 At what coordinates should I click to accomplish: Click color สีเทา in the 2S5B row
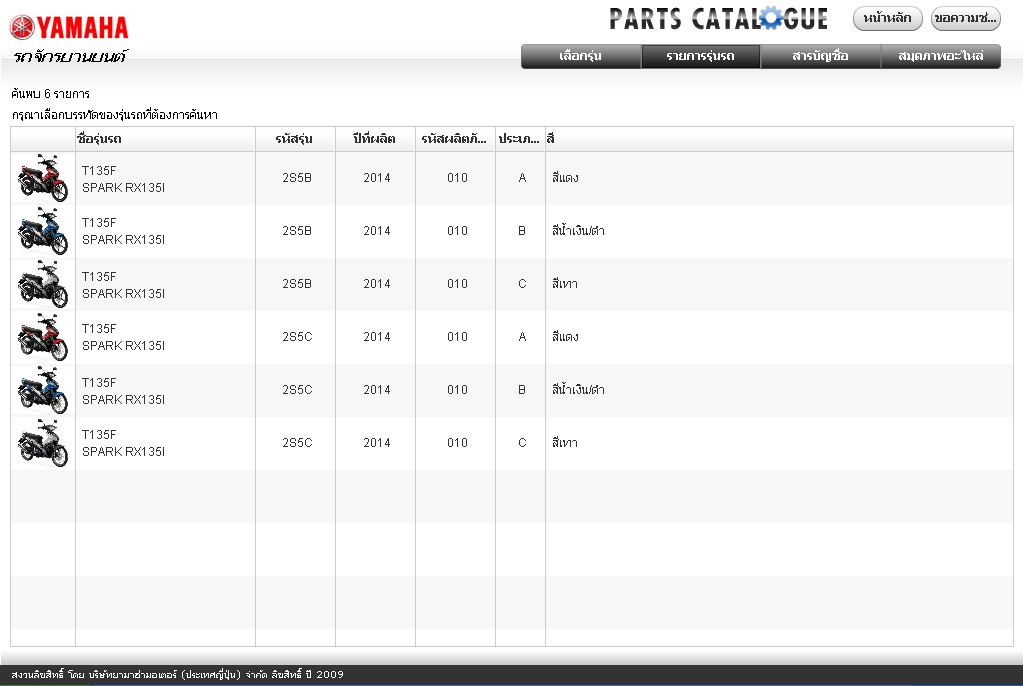click(x=564, y=283)
